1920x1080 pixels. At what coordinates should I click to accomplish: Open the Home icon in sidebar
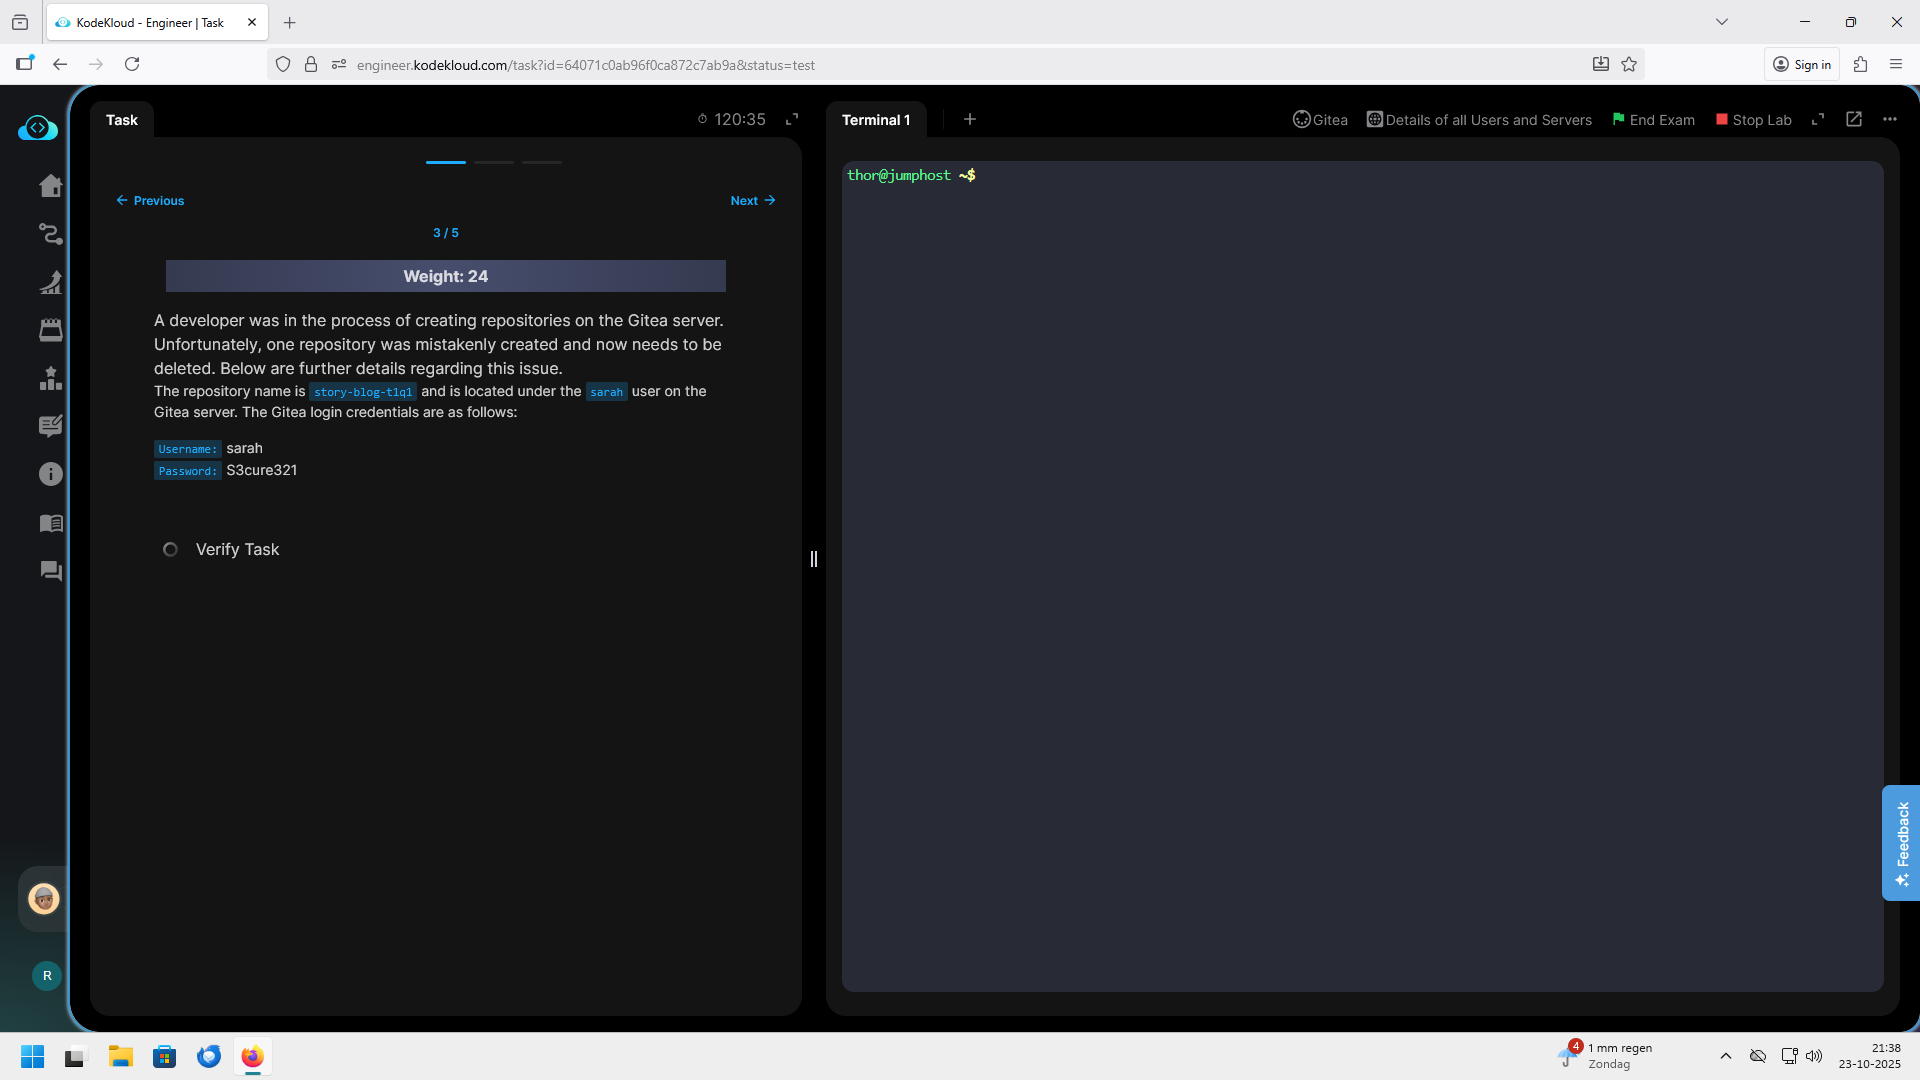point(50,186)
